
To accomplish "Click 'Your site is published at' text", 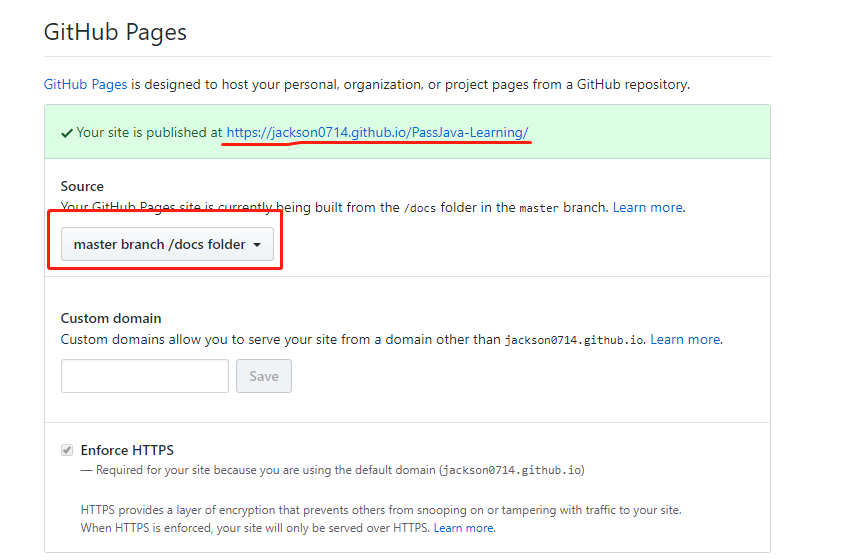I will point(149,132).
